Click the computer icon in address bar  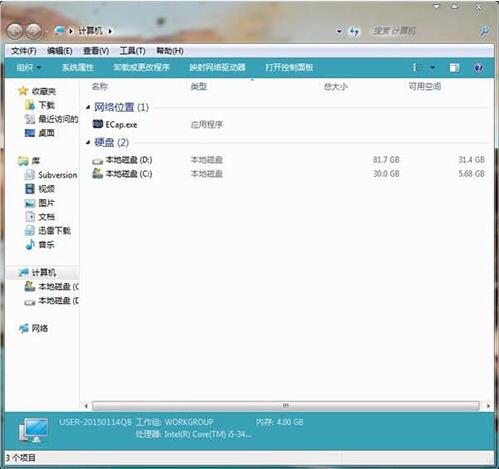[60, 31]
